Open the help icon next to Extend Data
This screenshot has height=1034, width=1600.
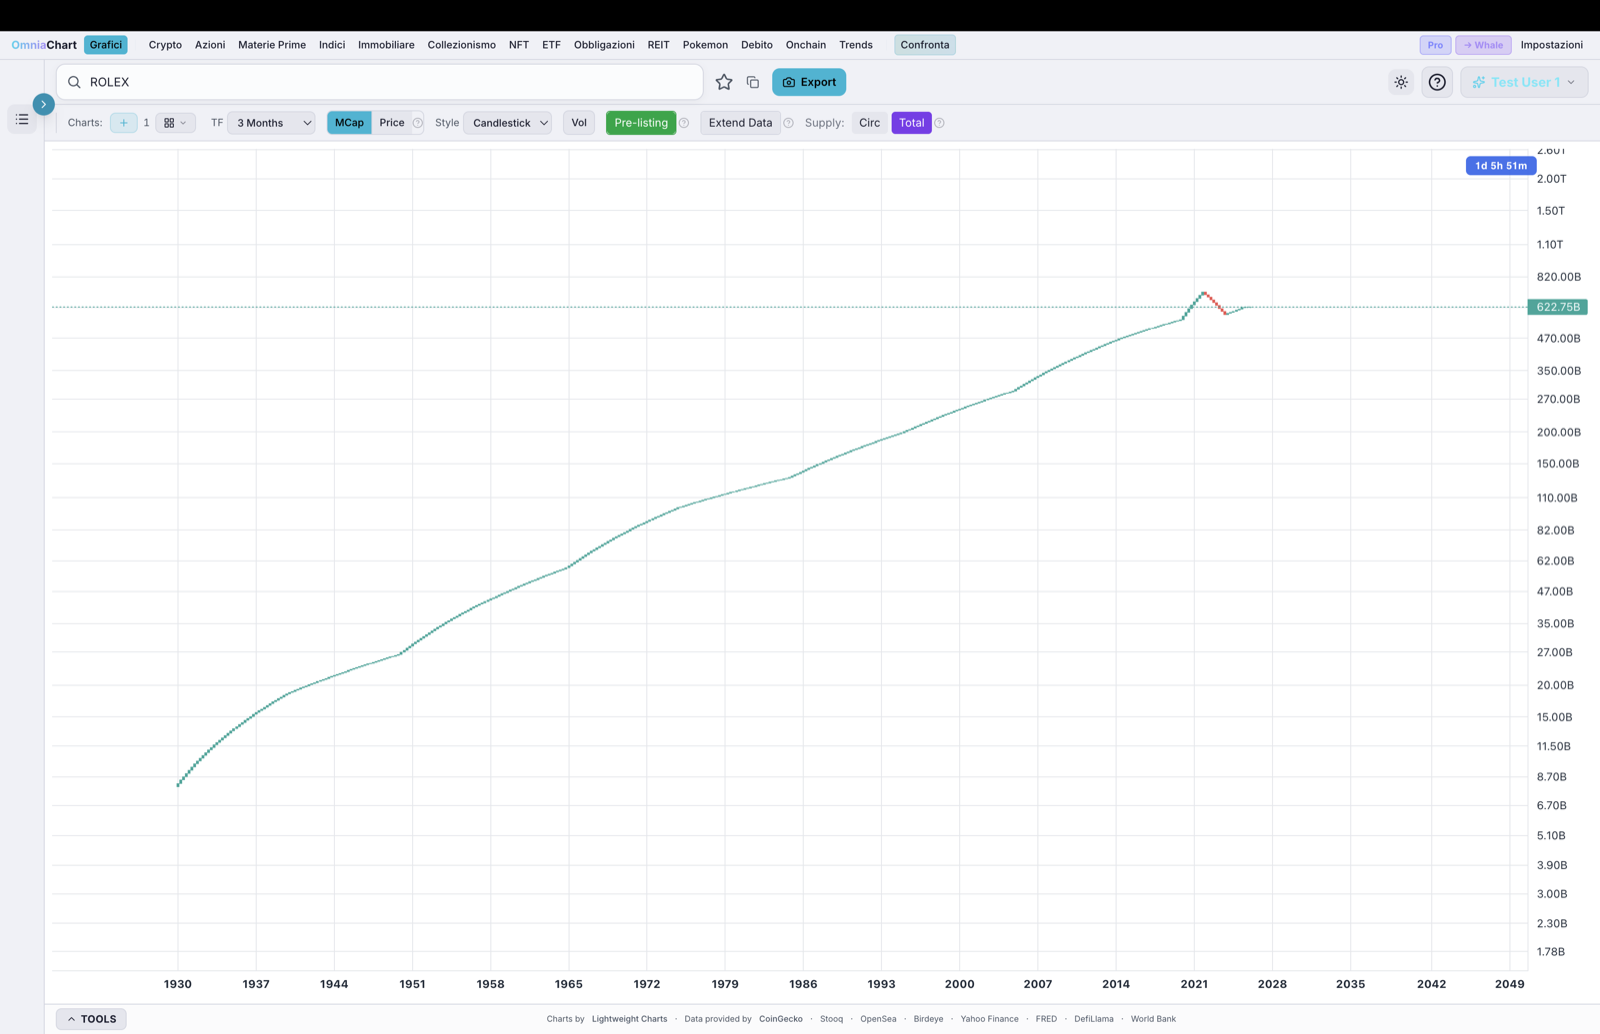[x=789, y=123]
